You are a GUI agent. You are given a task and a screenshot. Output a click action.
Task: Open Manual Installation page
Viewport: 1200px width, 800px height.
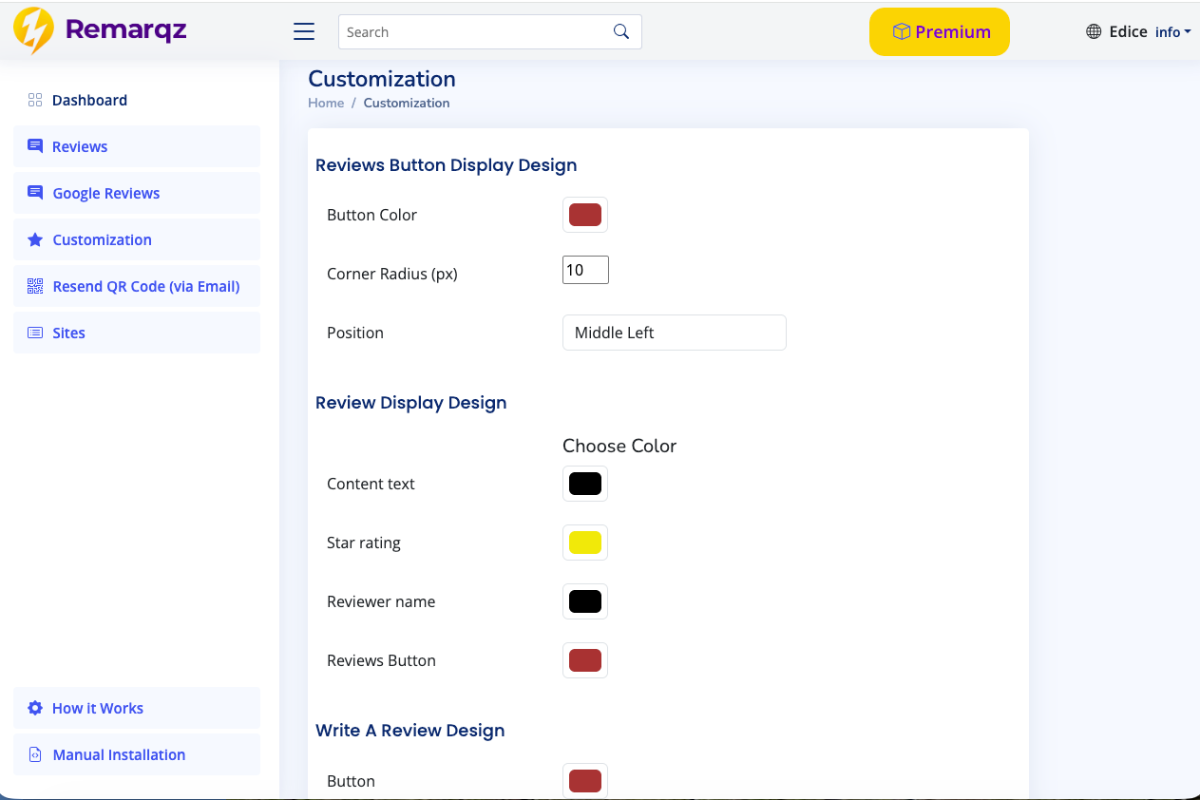pyautogui.click(x=119, y=755)
